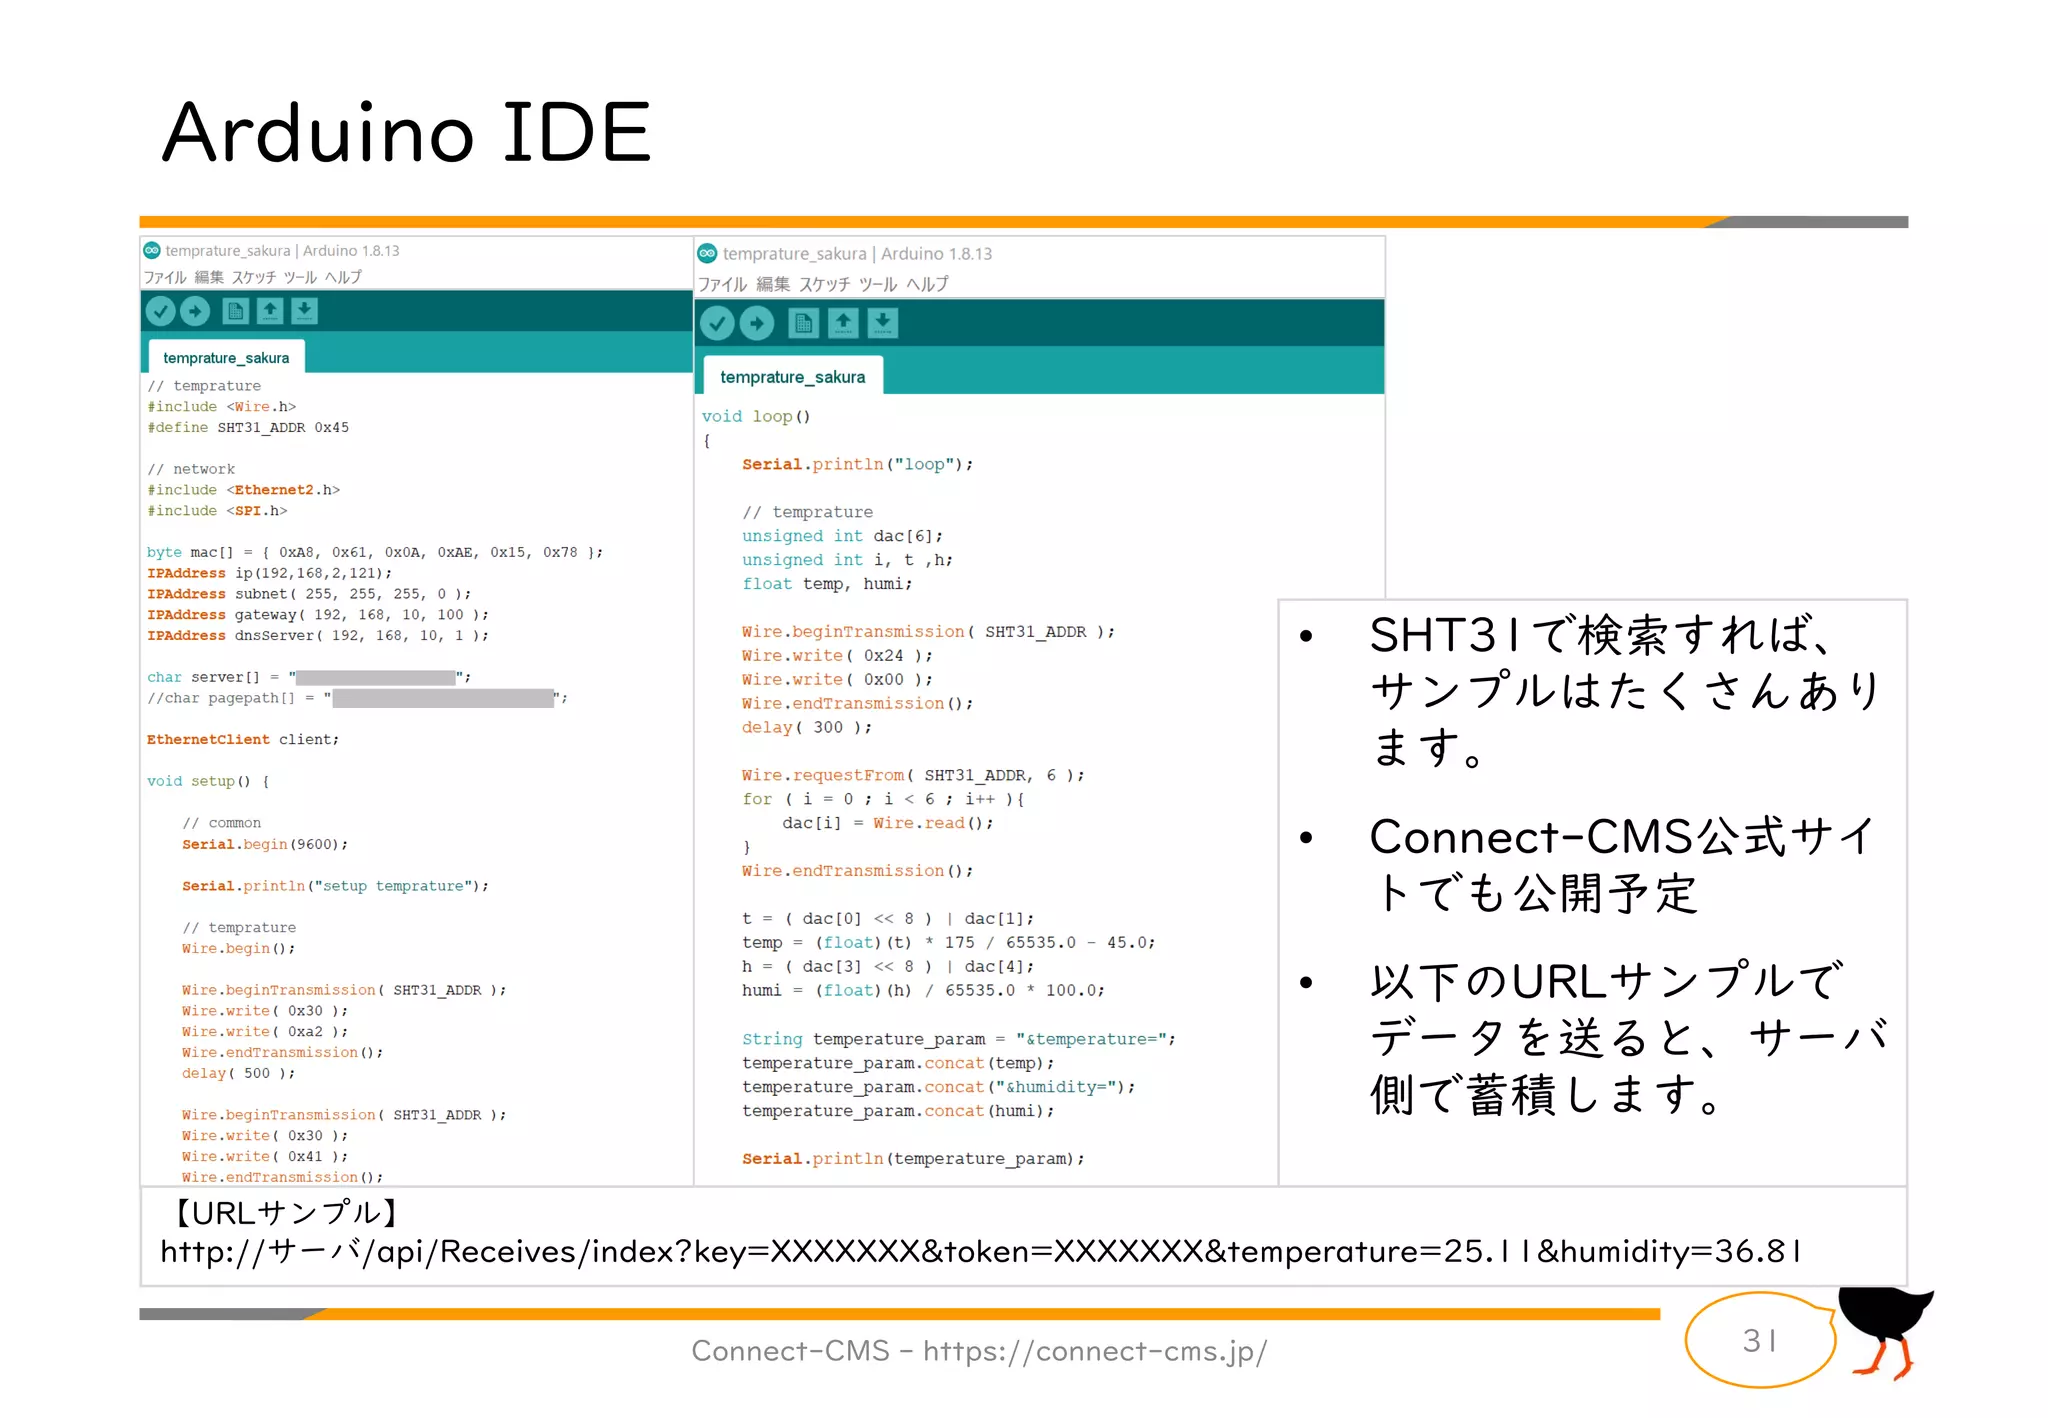Click '#define SHT31_ADDR 0x45' code line
The image size is (2048, 1418).
[248, 427]
